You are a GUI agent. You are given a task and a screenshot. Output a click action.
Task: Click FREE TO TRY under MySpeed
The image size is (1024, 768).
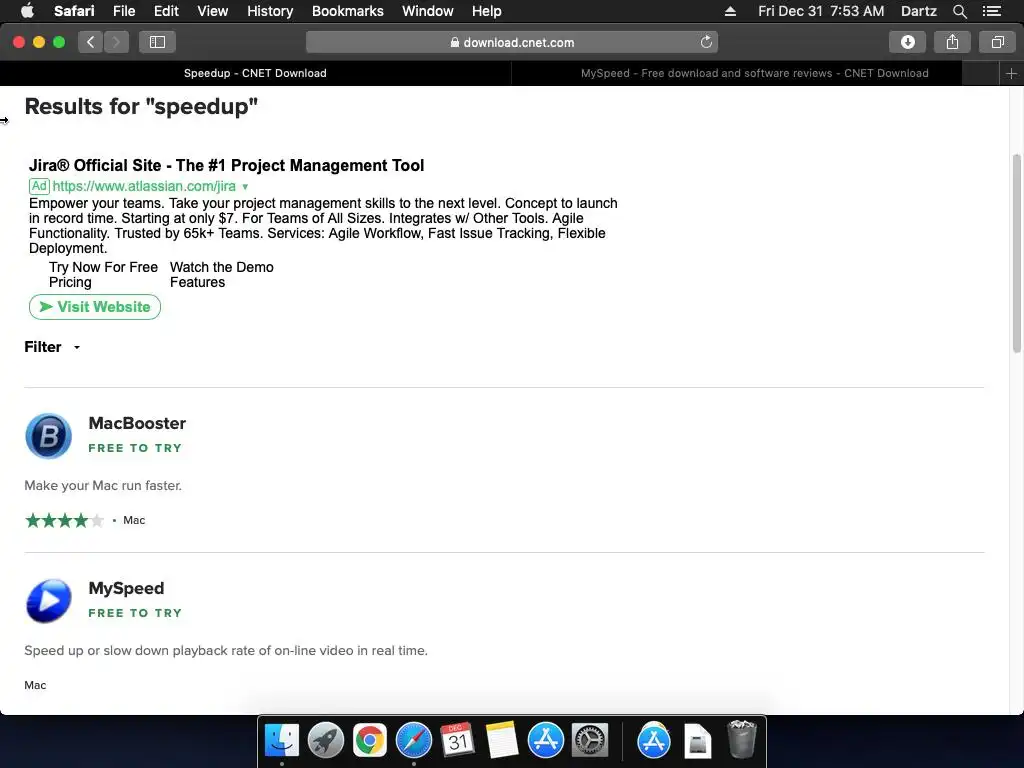(x=135, y=613)
